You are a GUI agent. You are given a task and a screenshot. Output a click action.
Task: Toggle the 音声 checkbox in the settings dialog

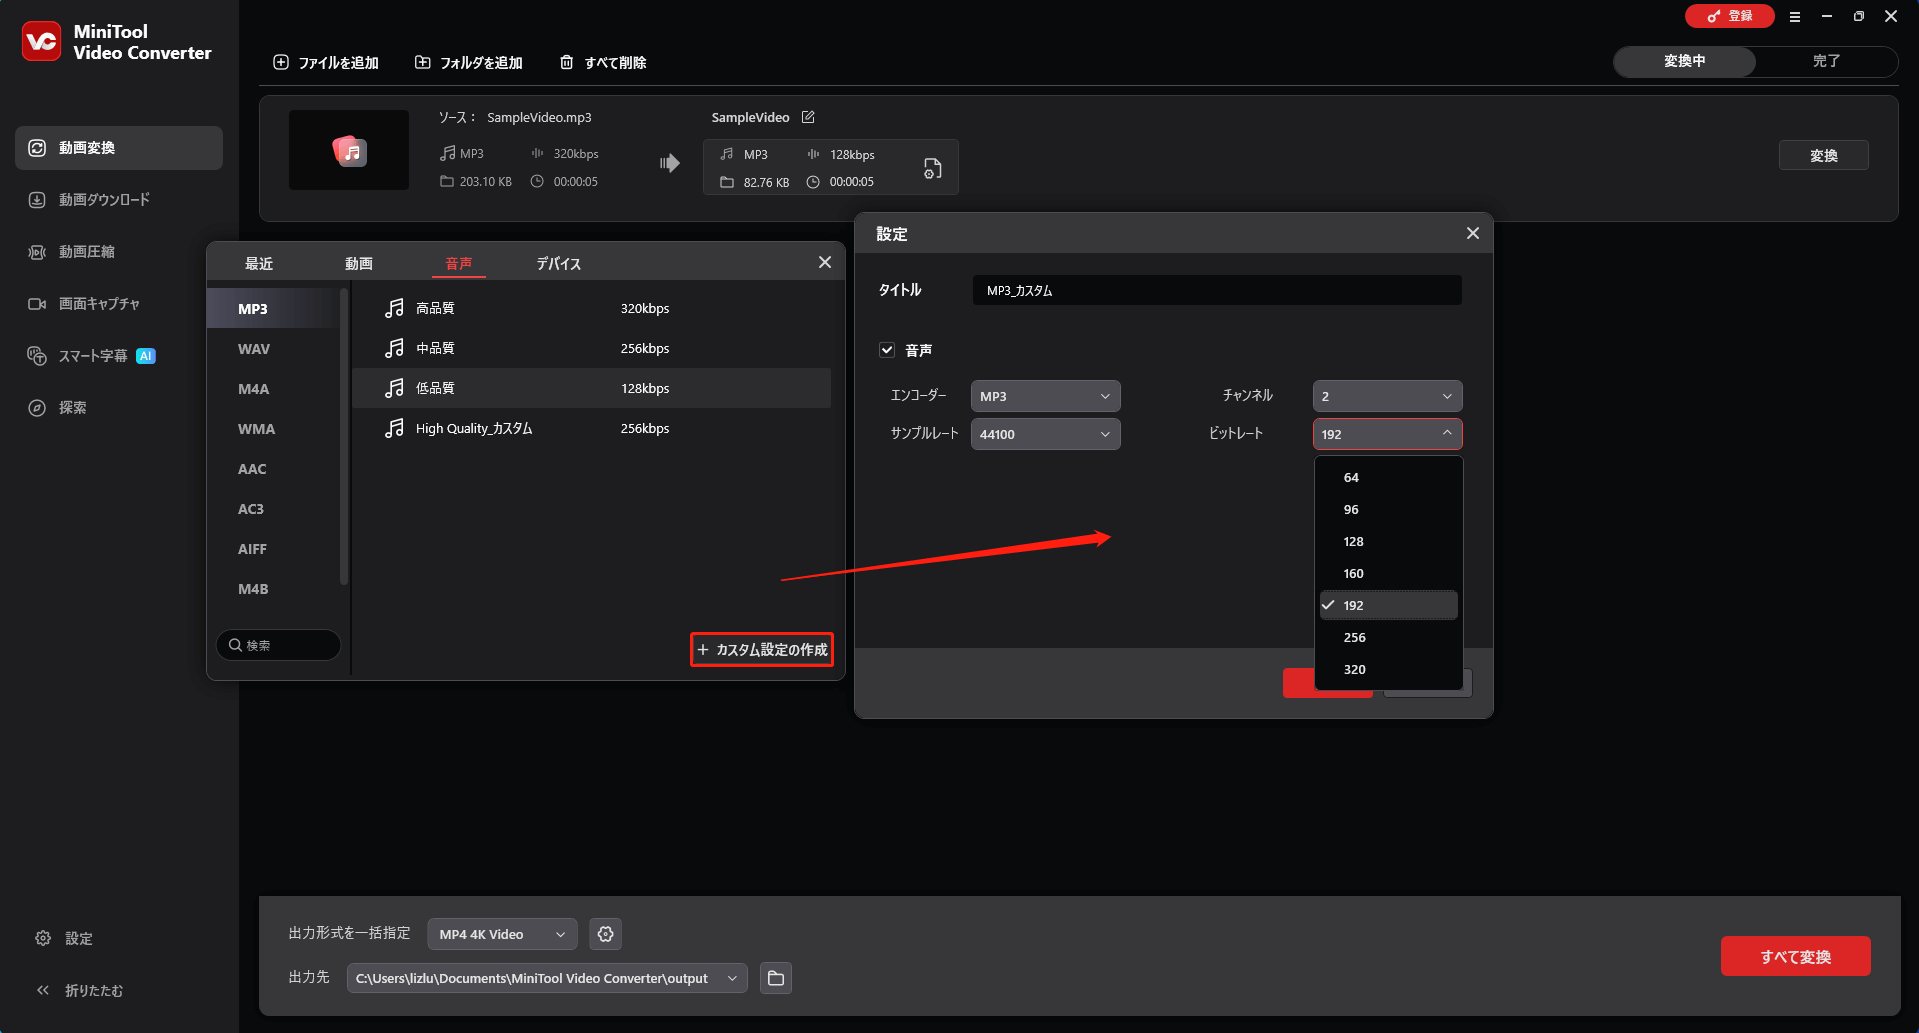pos(887,349)
